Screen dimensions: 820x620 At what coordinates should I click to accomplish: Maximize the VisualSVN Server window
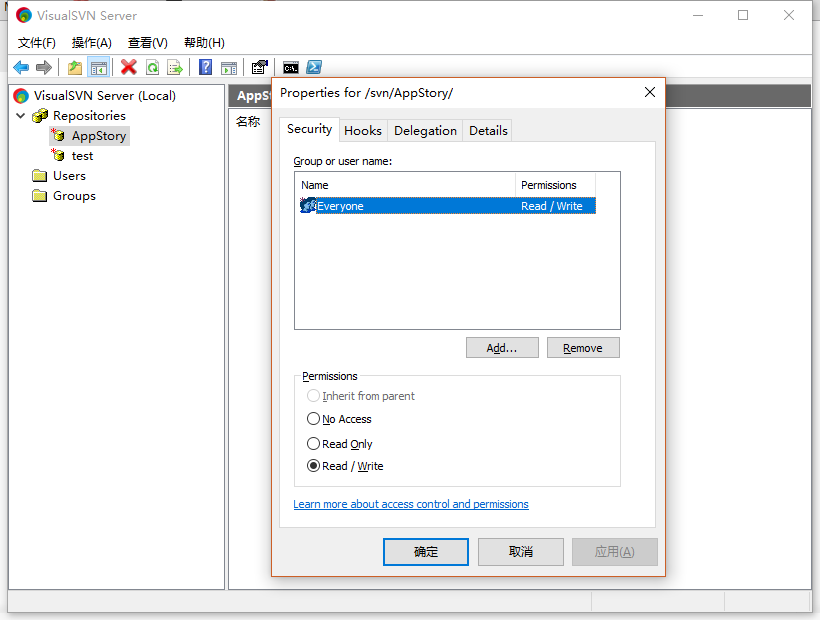[x=743, y=15]
